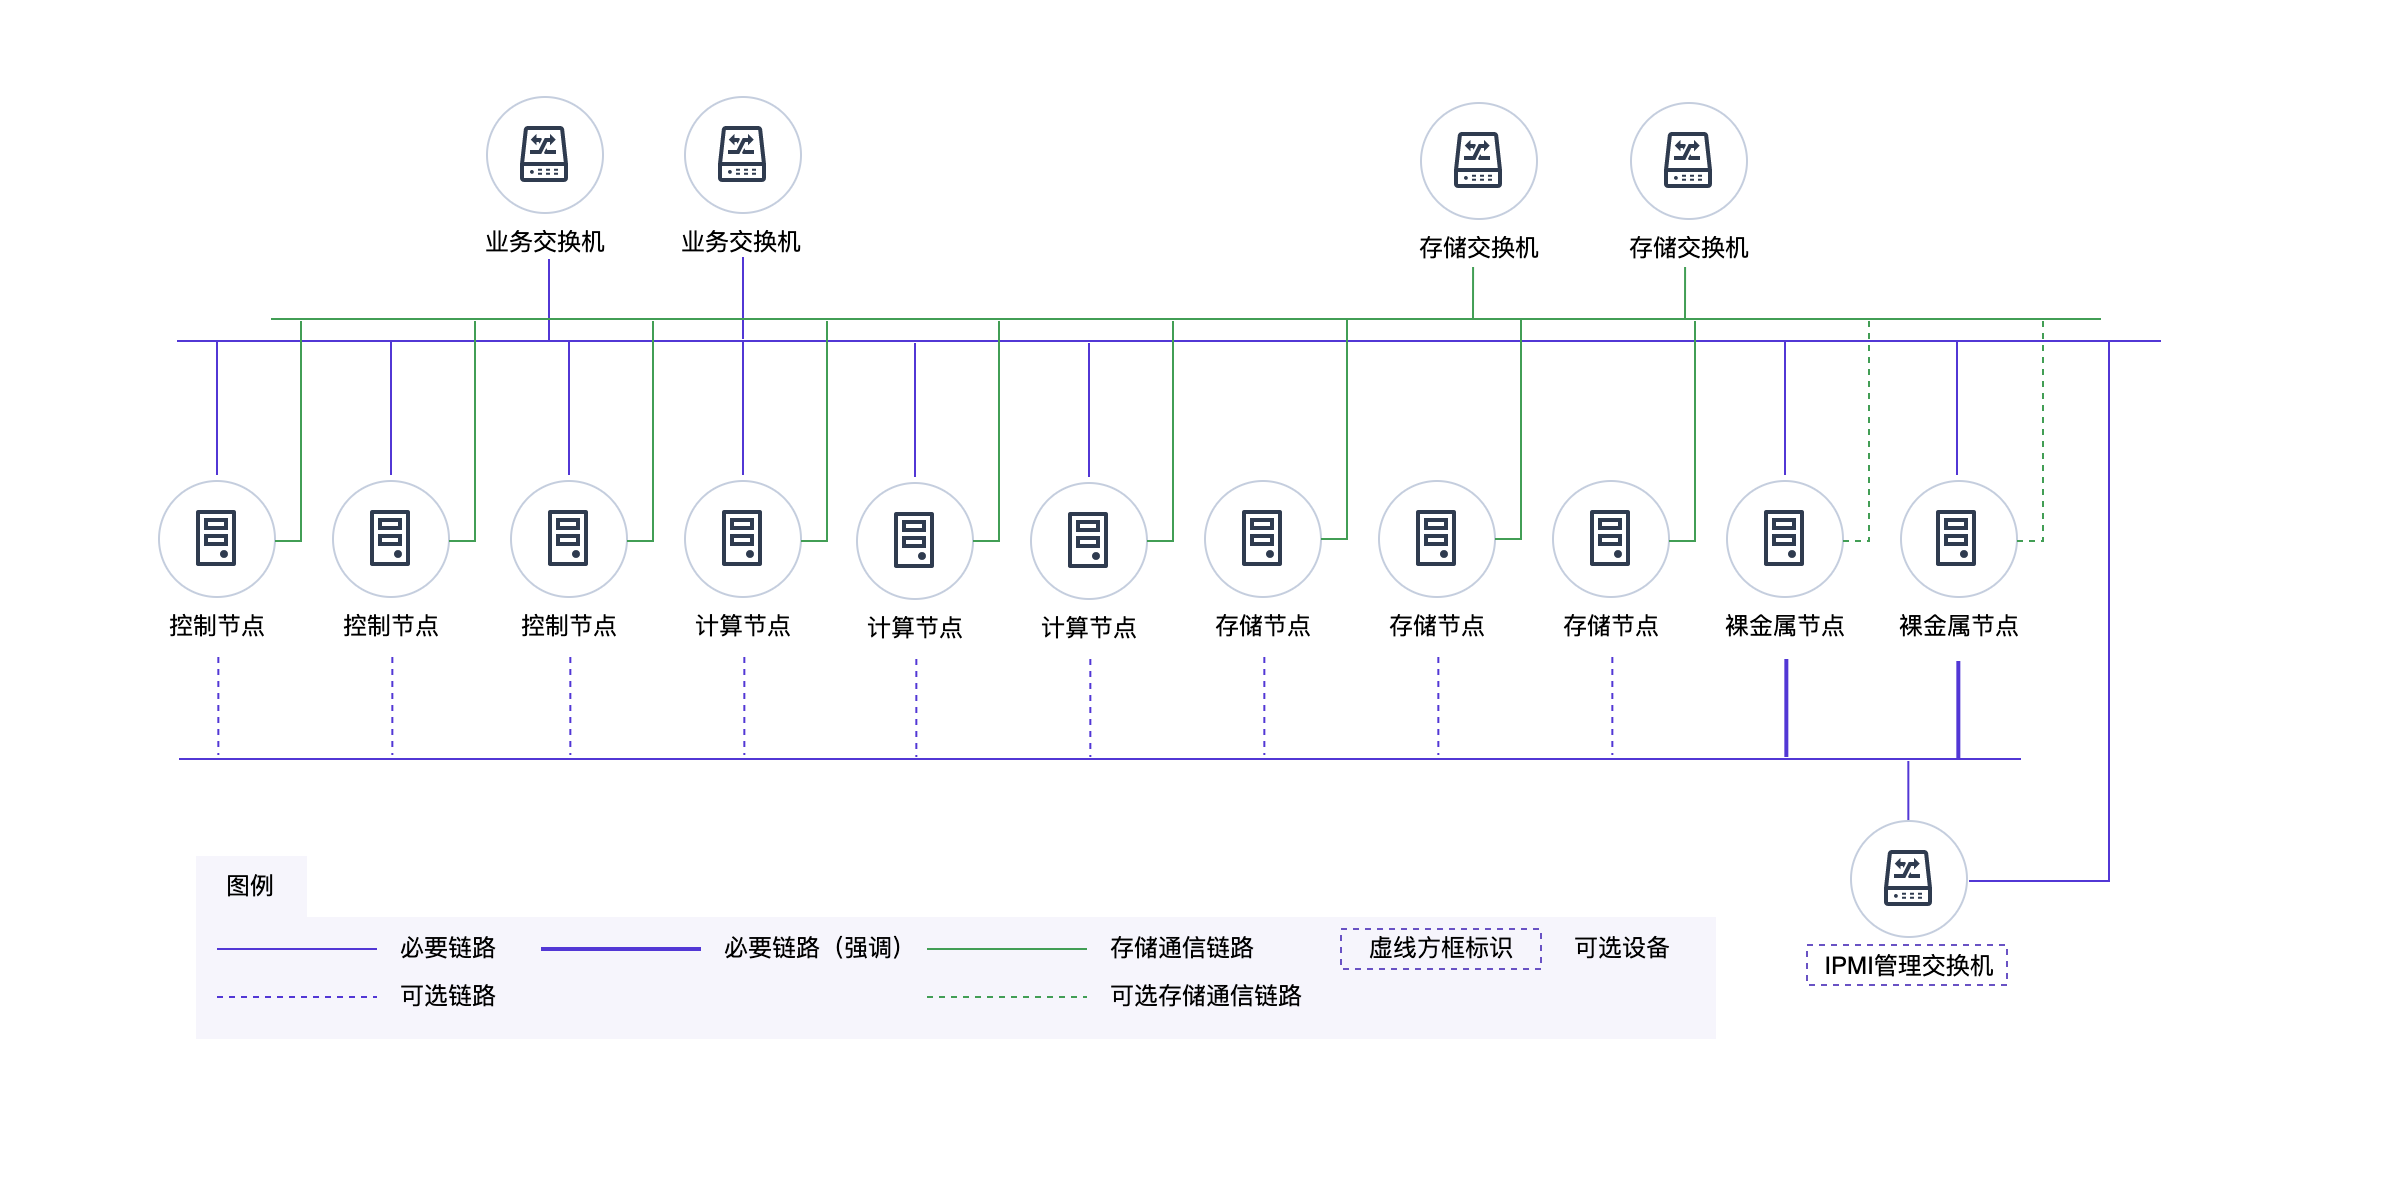Click the left 存储交换机 switch icon
2400x1200 pixels.
point(1478,161)
